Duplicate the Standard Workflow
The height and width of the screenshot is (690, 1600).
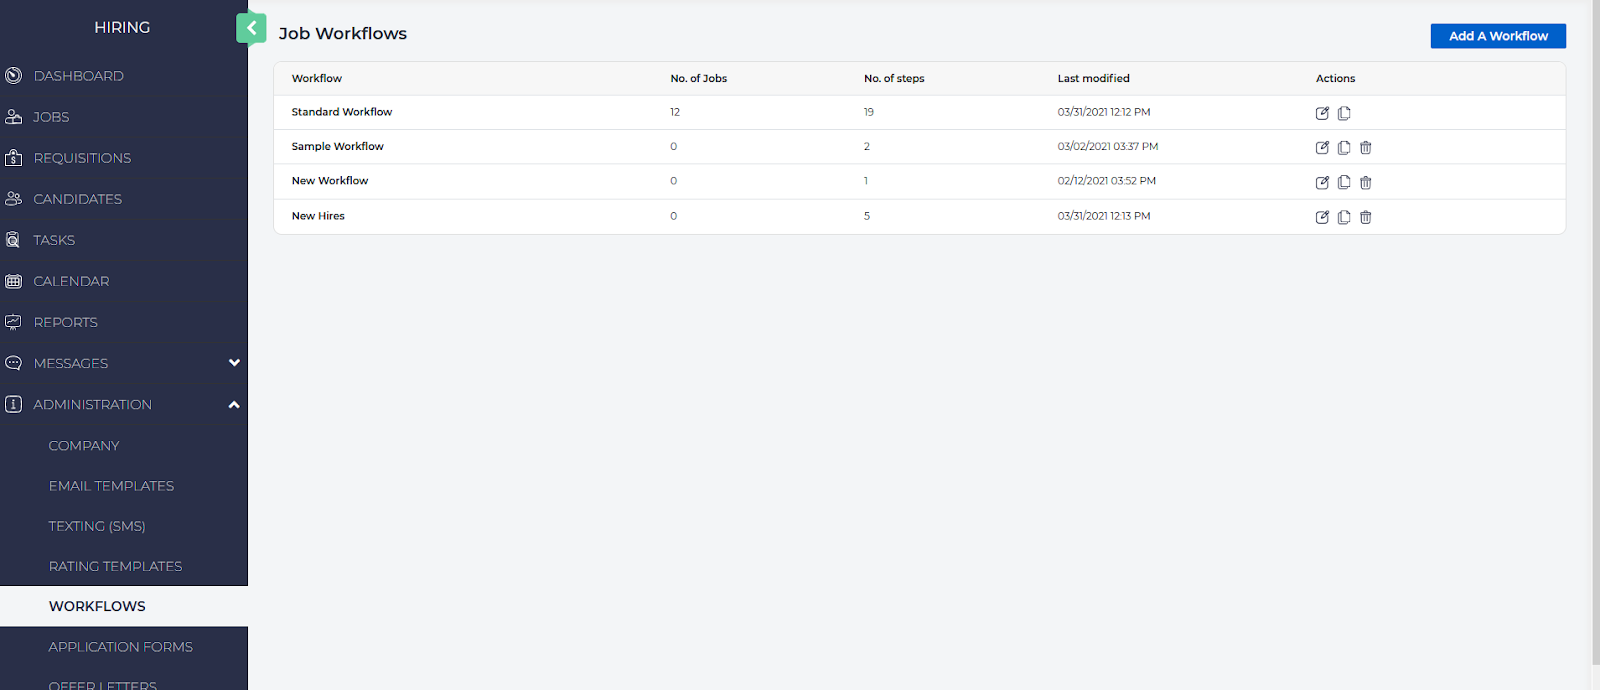1344,113
